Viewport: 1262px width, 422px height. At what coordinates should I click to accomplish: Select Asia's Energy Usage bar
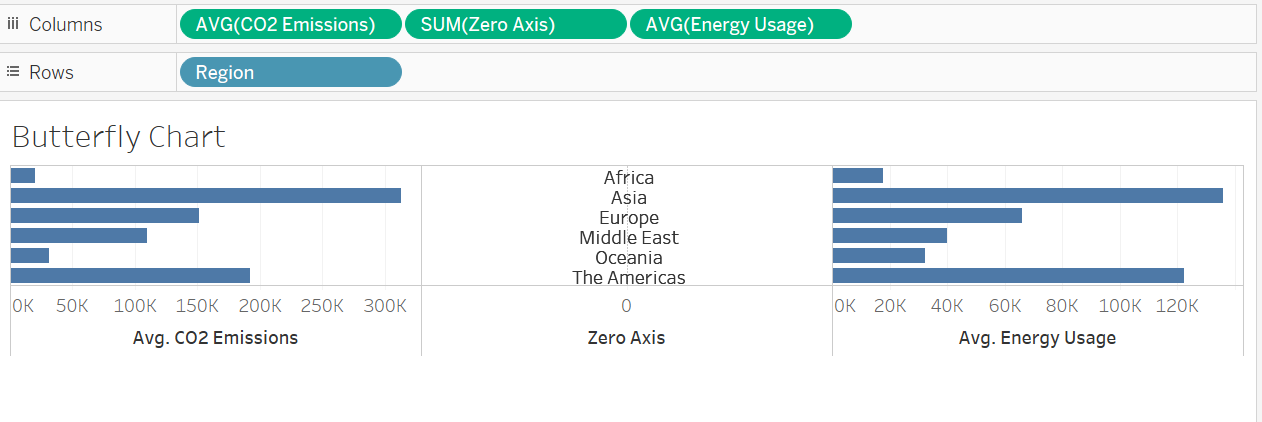coord(1027,196)
